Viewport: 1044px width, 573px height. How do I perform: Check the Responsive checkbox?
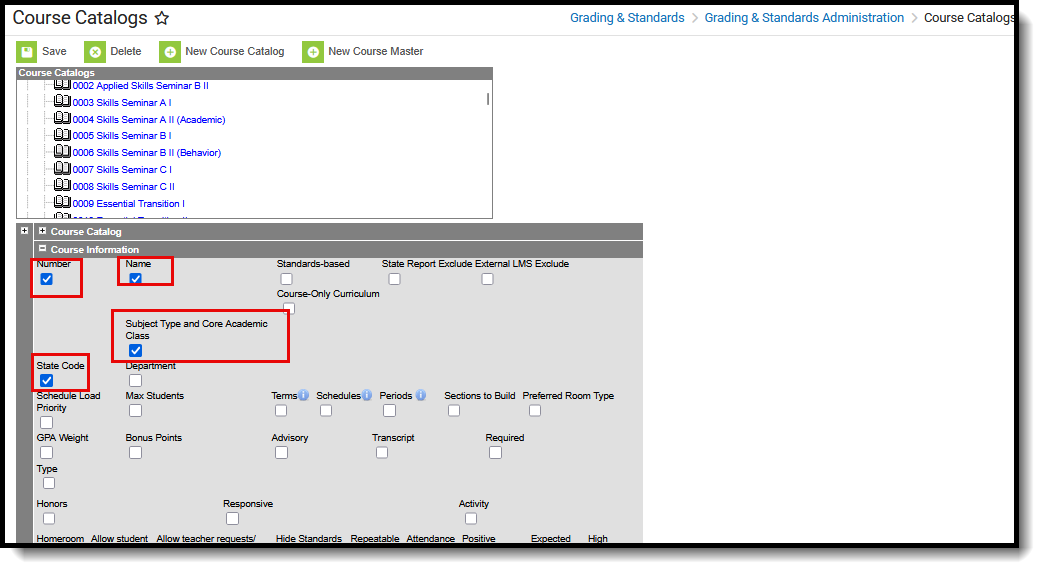(x=232, y=518)
